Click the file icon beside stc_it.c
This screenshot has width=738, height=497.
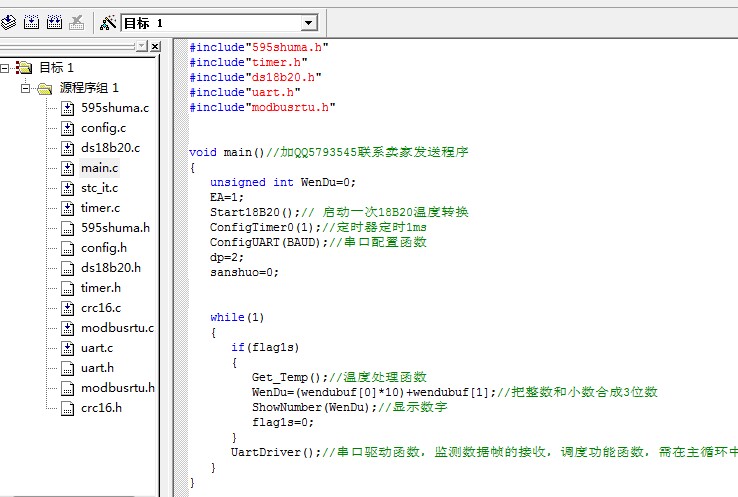pos(67,189)
